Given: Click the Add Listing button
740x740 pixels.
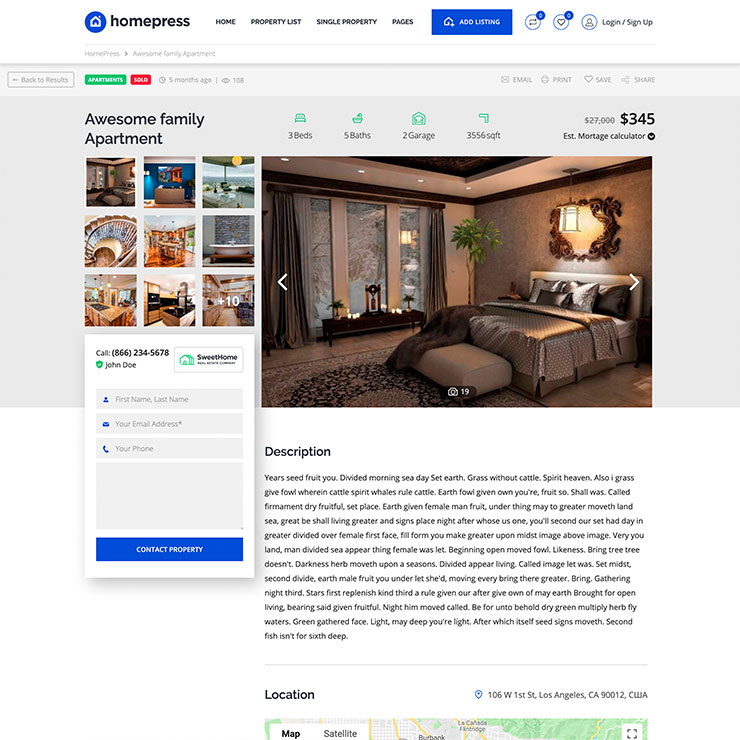Looking at the screenshot, I should [x=471, y=22].
